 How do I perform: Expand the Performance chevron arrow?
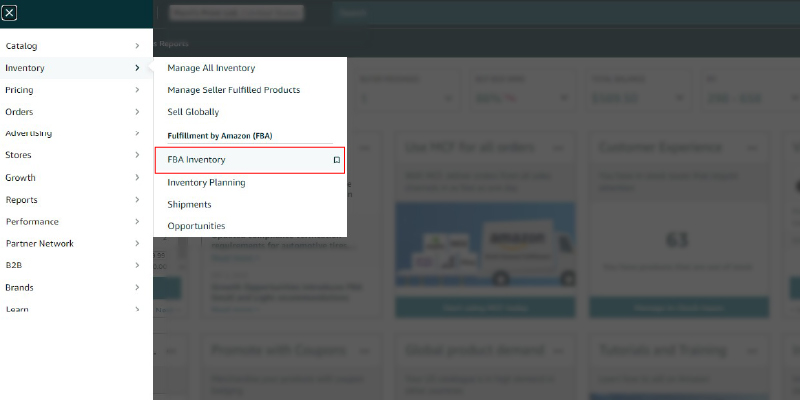[137, 221]
